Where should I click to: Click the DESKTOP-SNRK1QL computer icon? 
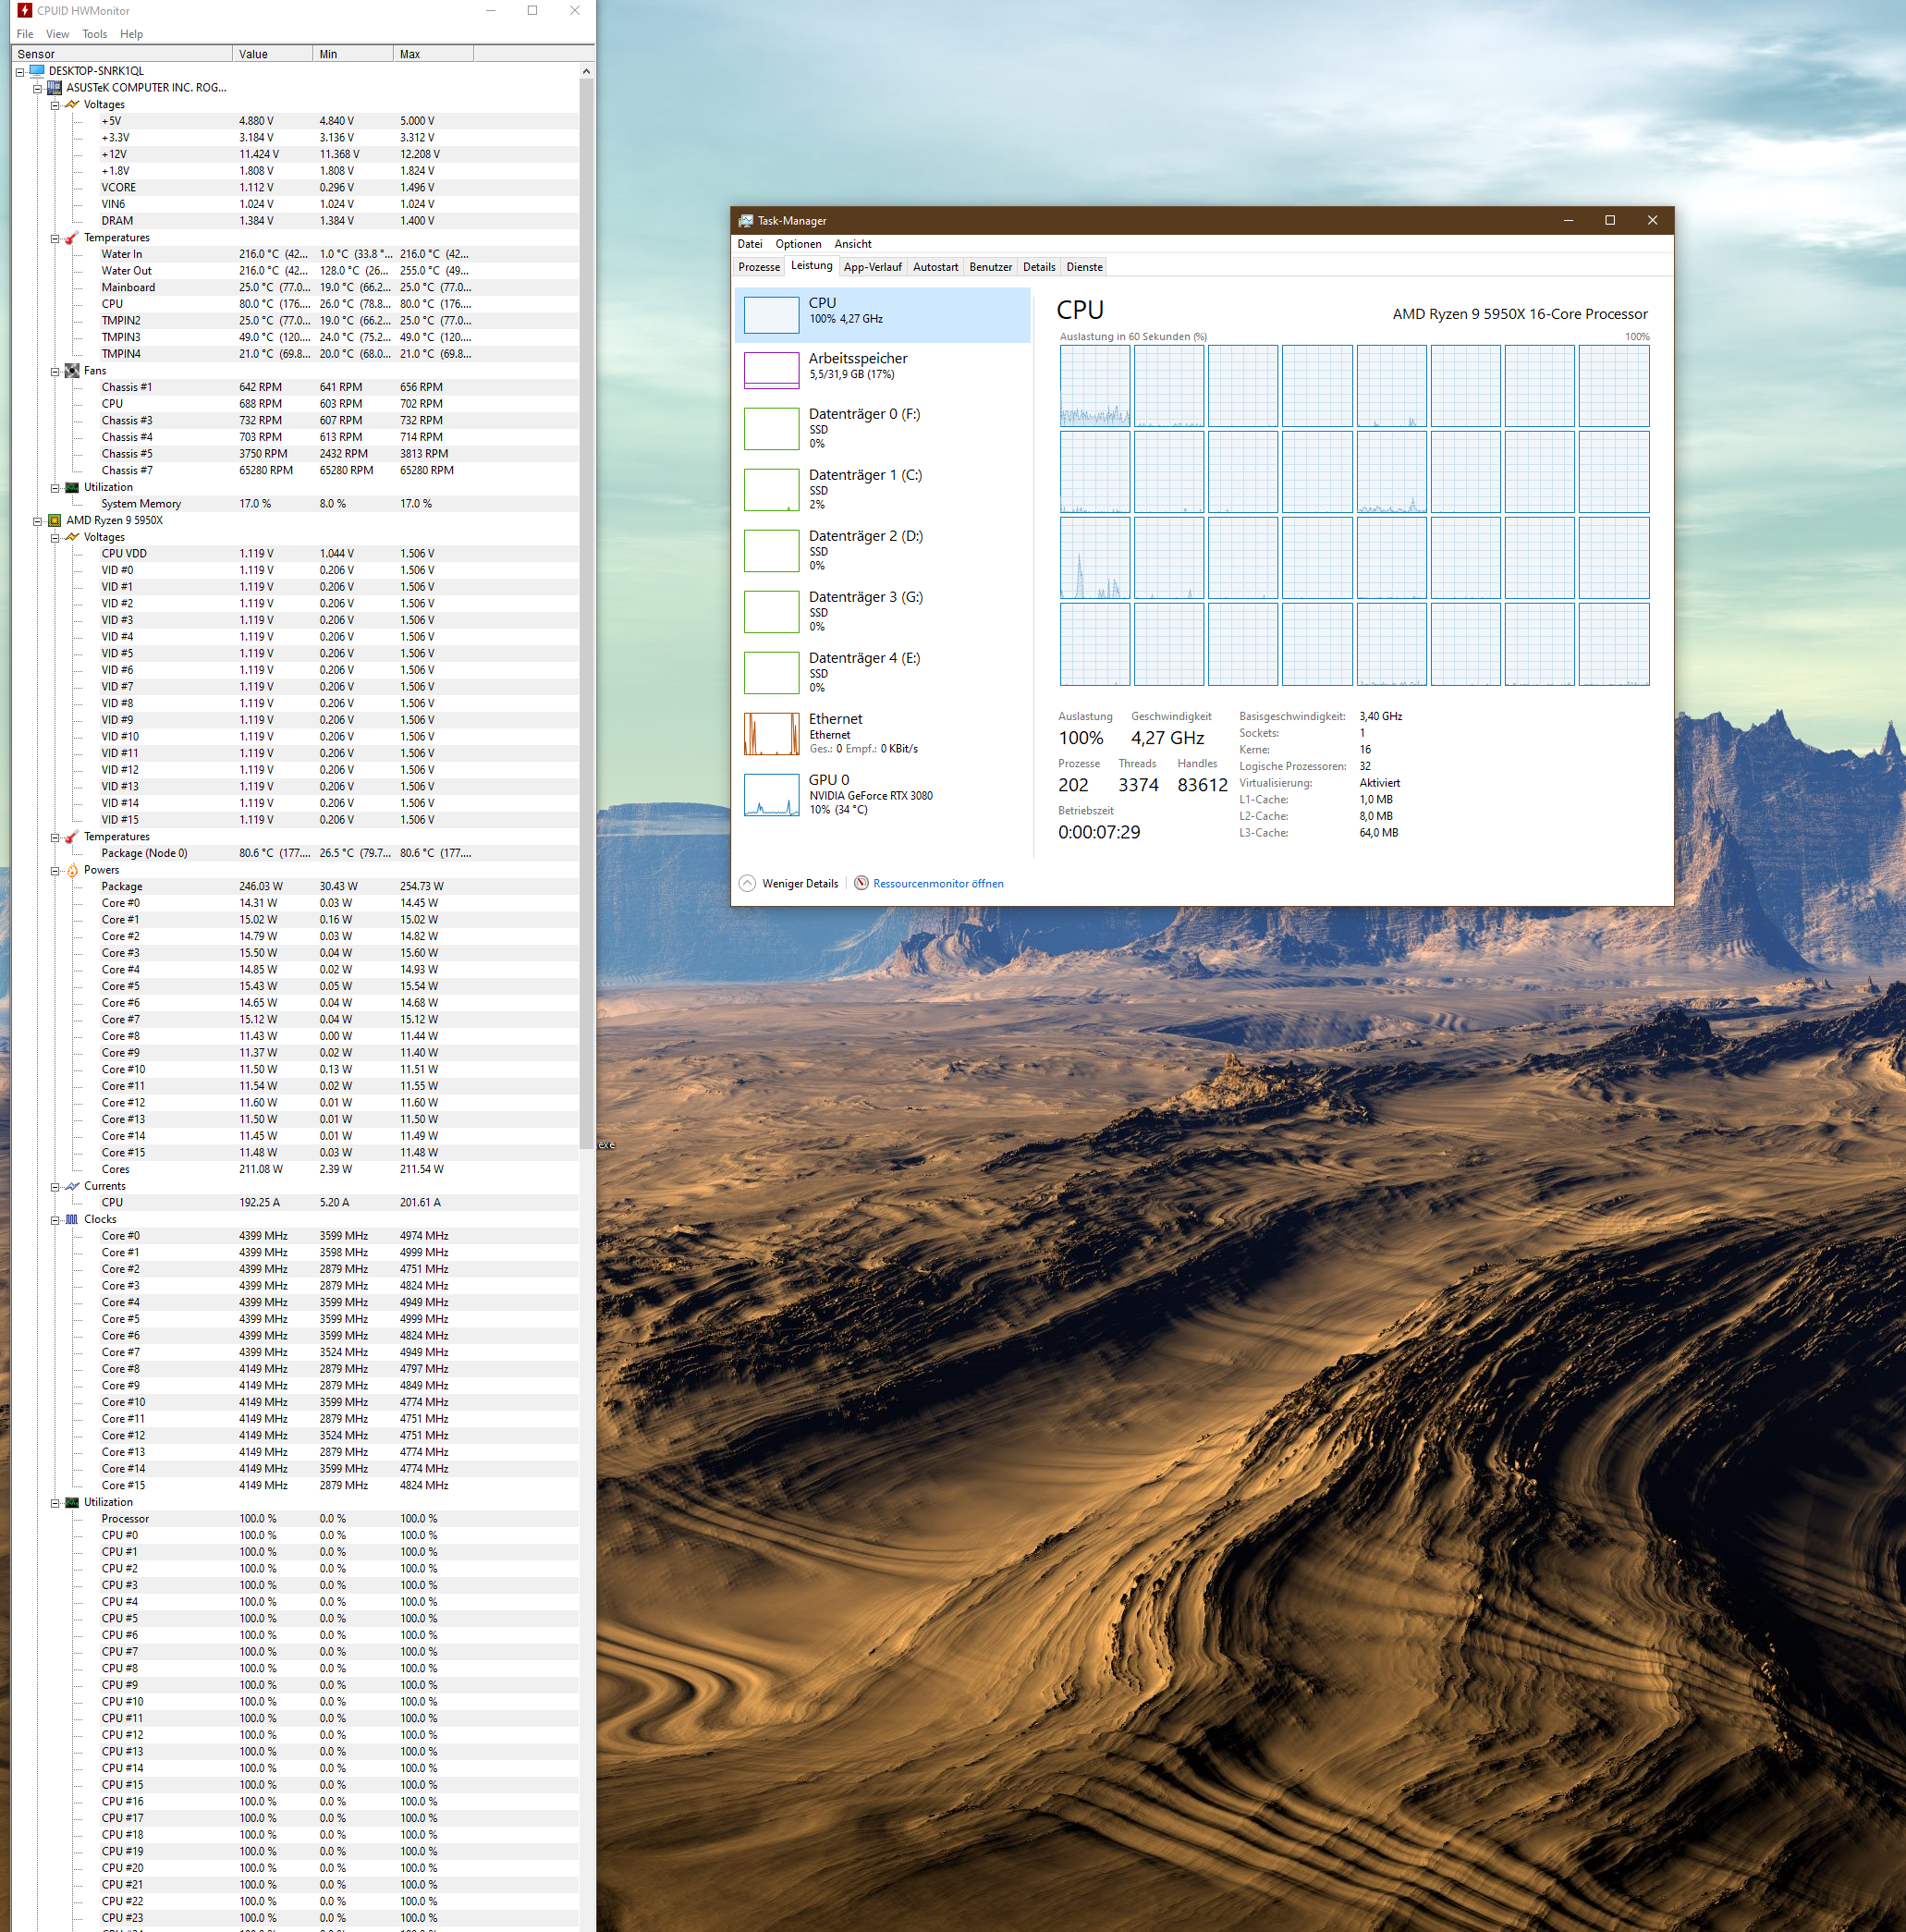click(37, 71)
